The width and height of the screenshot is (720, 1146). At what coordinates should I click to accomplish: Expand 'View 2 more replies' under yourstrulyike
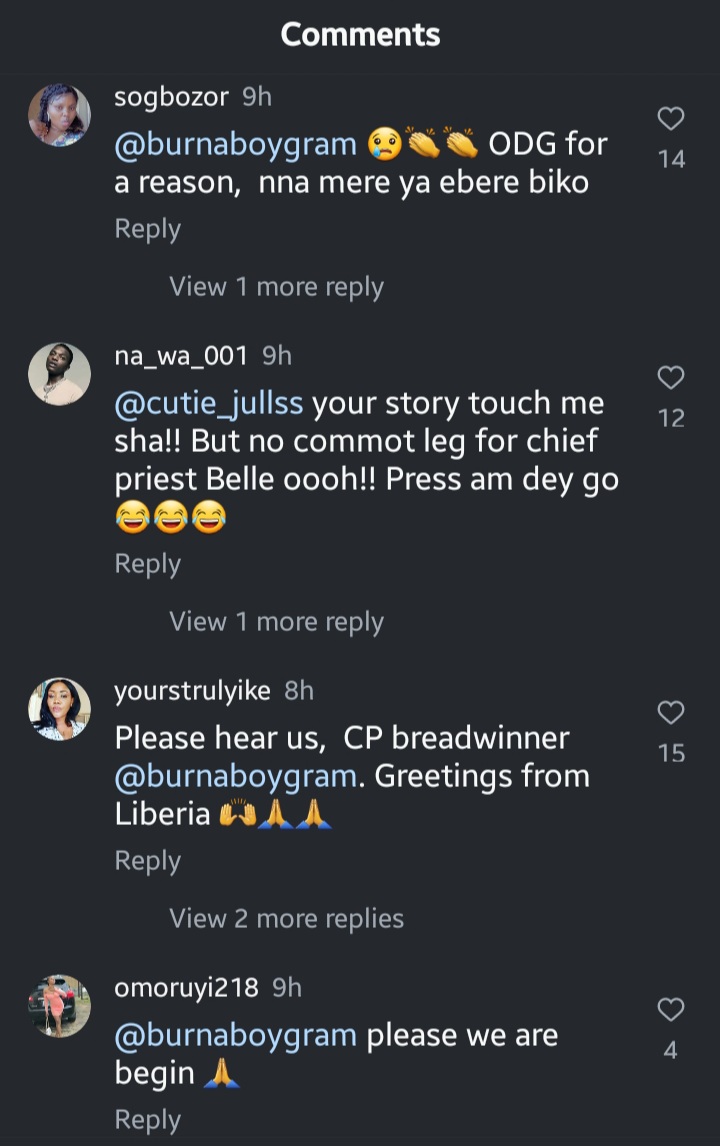[x=286, y=919]
